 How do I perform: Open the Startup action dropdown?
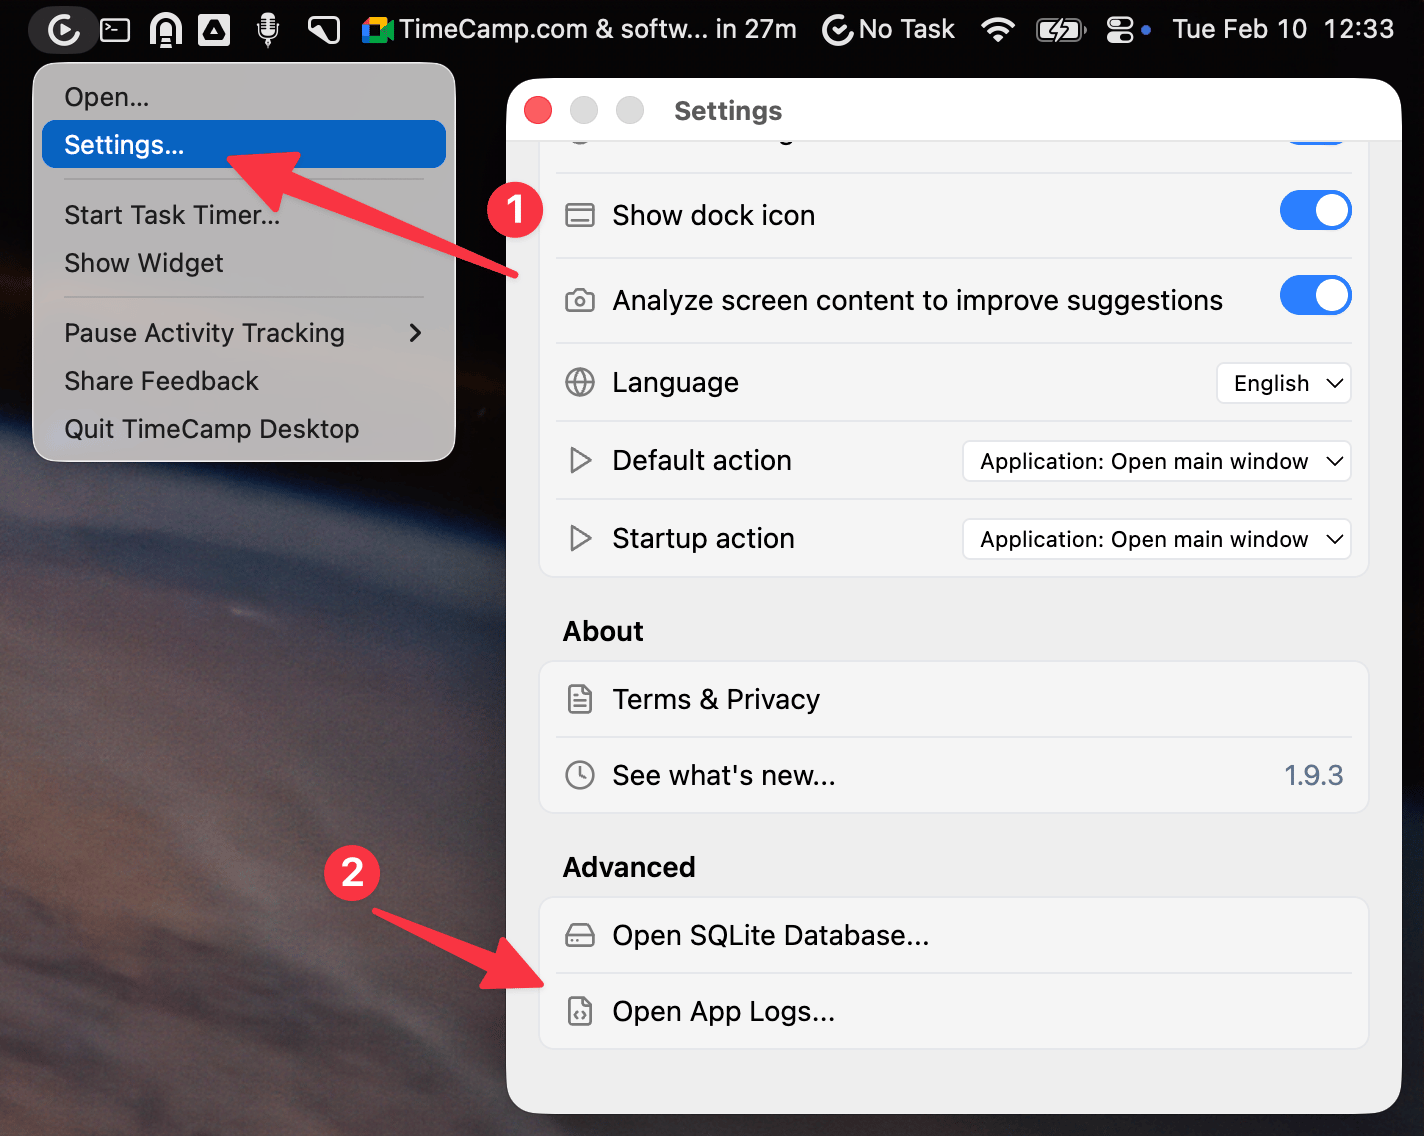(x=1156, y=539)
